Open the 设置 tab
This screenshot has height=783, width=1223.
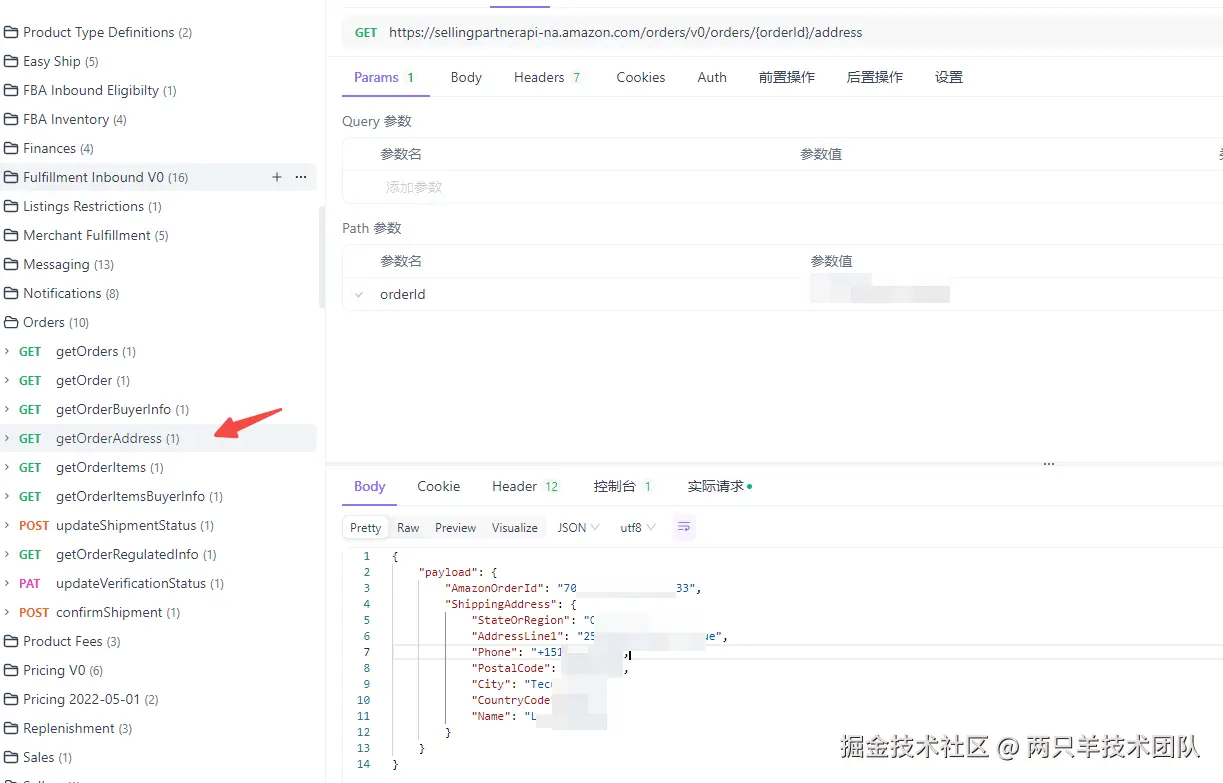[x=949, y=77]
